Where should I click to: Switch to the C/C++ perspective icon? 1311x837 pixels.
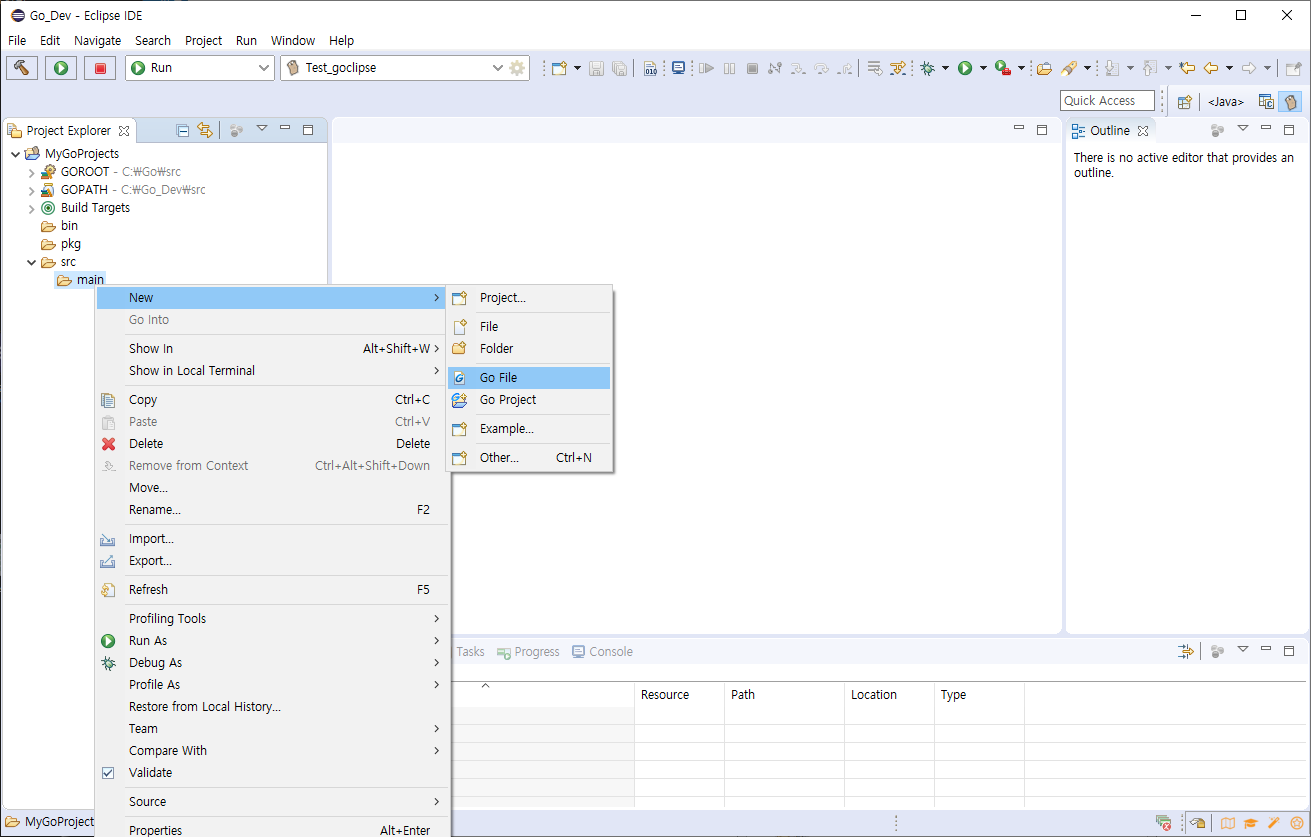click(1266, 101)
